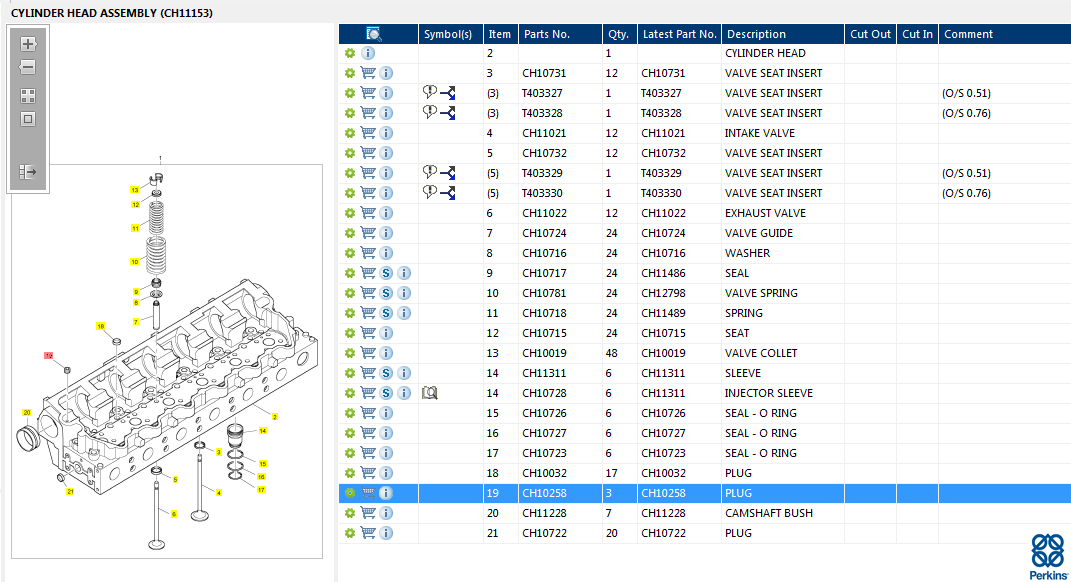The width and height of the screenshot is (1071, 582).
Task: Open info for CAMSHAFT BUSH row
Action: [x=386, y=513]
